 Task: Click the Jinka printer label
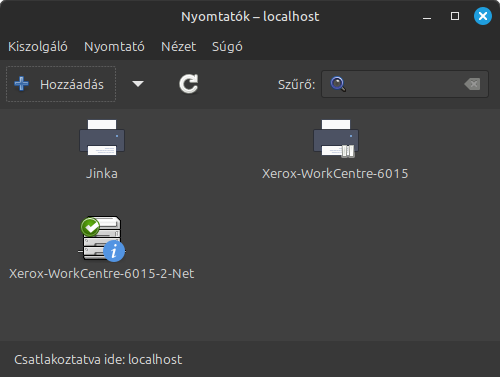(102, 174)
